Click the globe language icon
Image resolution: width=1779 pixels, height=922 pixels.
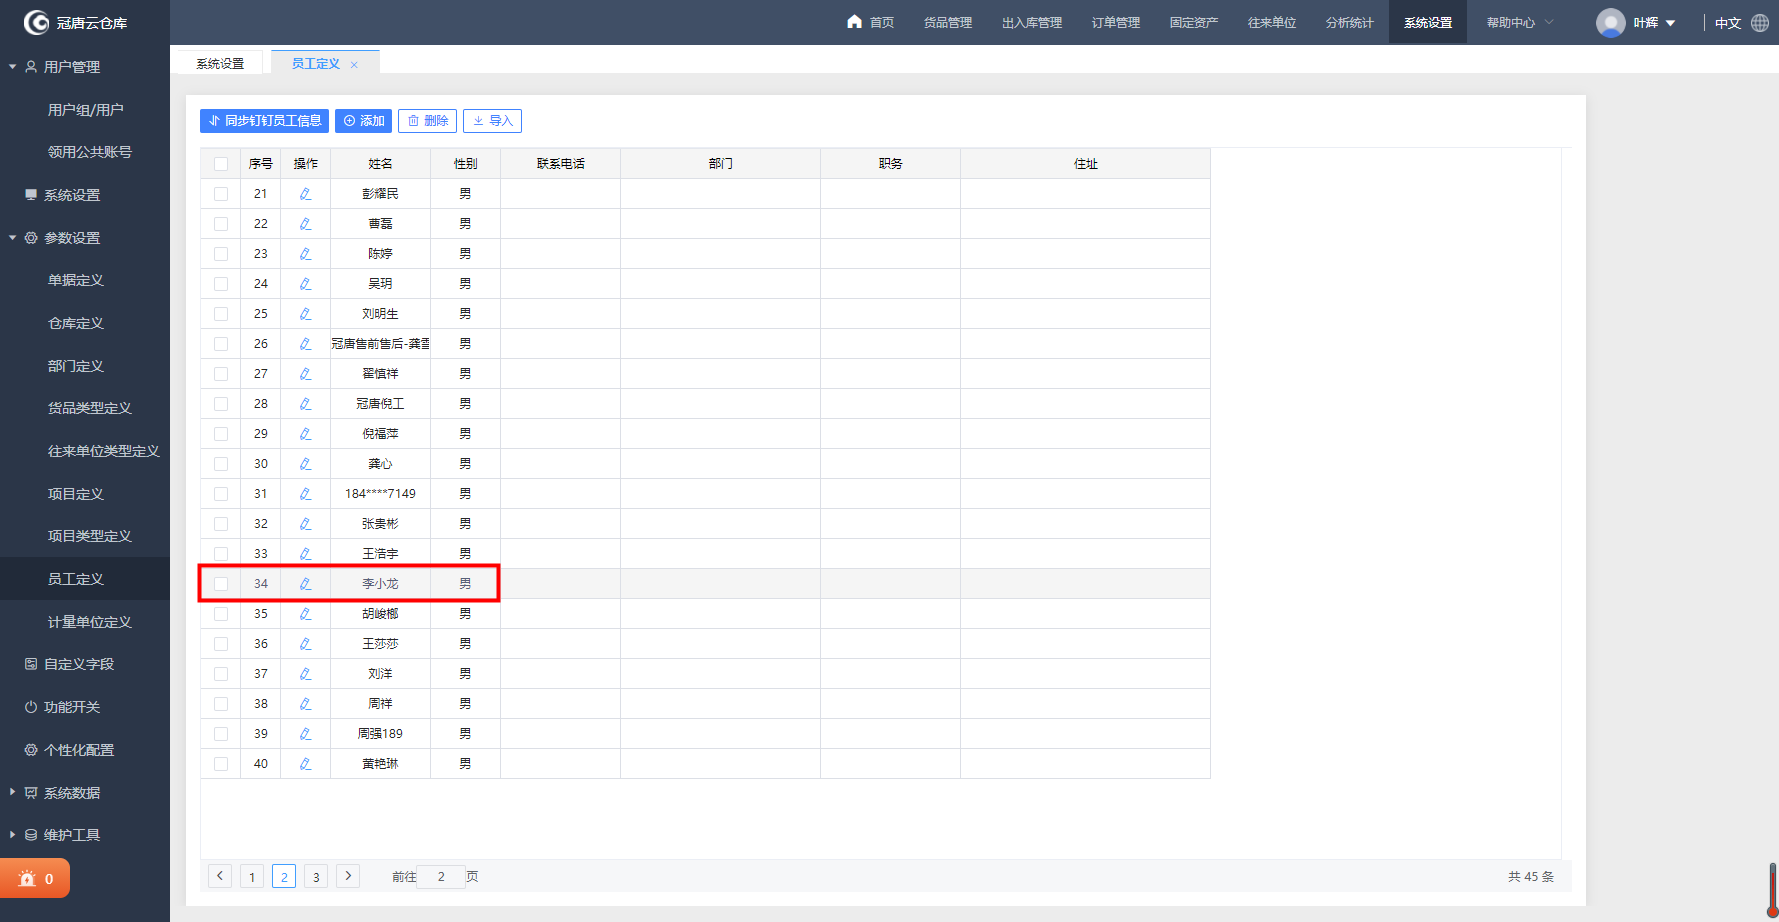click(1760, 22)
